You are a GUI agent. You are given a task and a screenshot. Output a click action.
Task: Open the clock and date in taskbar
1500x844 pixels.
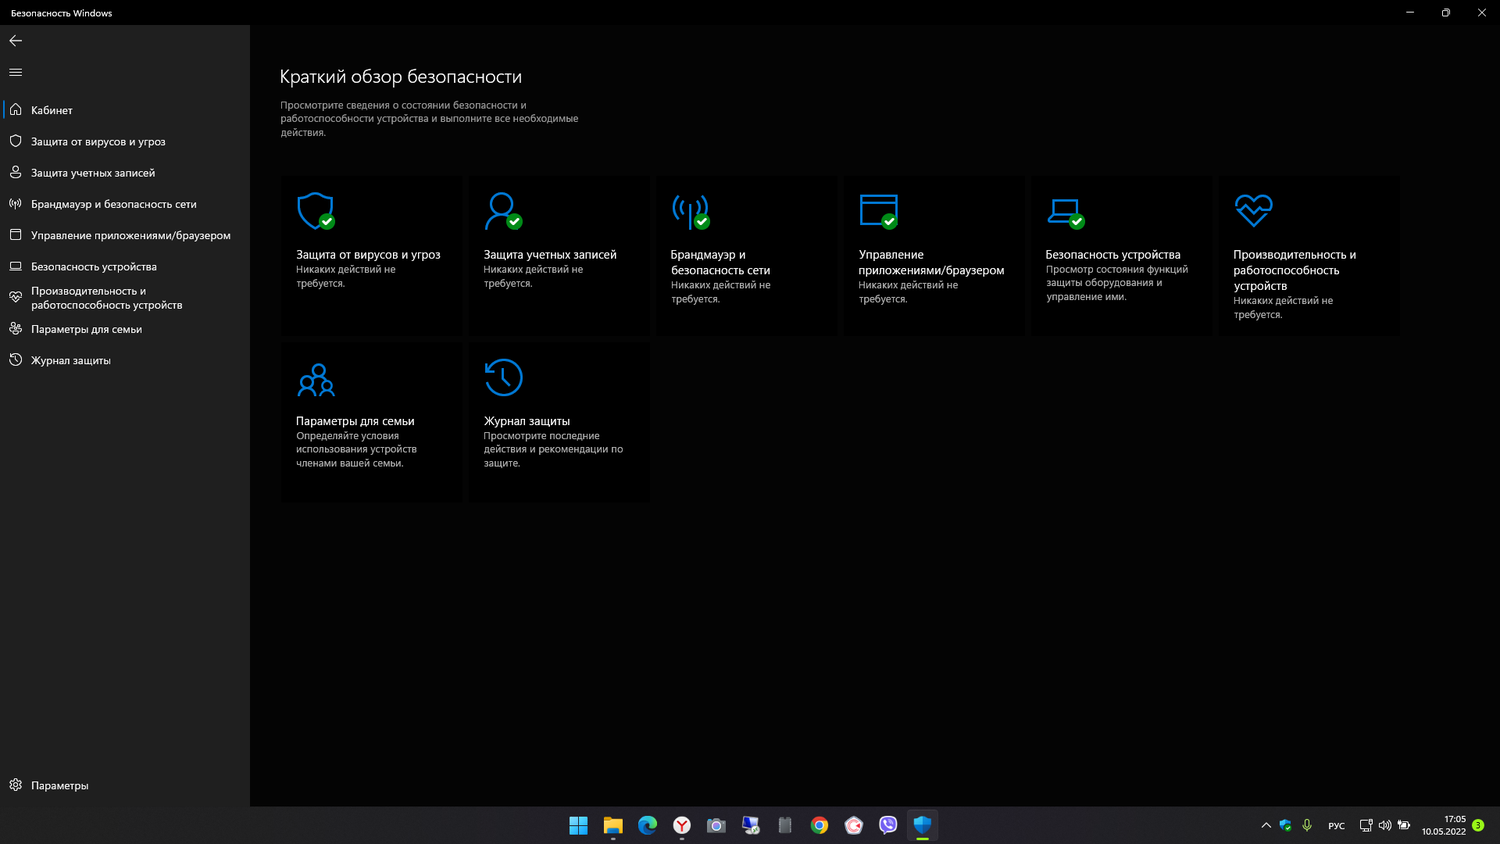point(1444,825)
